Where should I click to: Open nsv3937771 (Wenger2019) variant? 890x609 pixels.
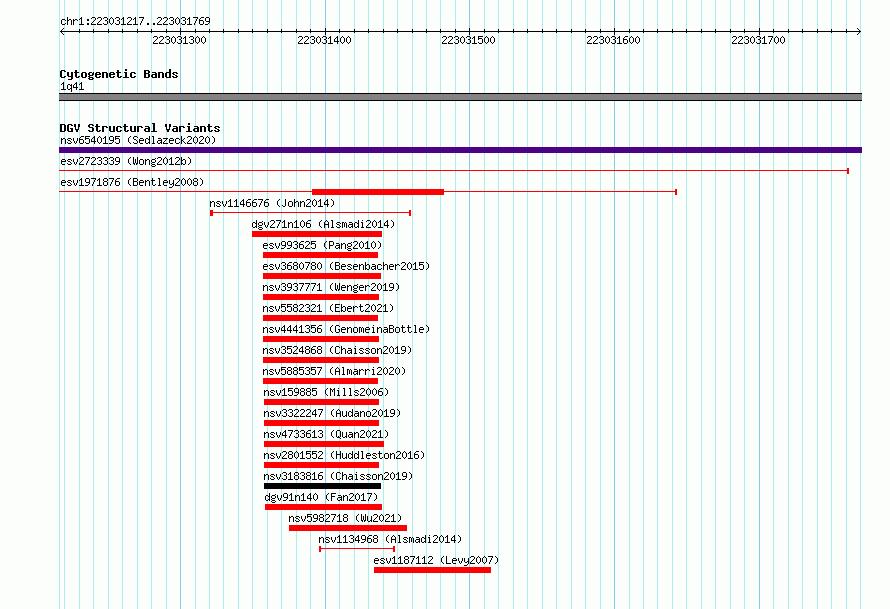(x=331, y=287)
